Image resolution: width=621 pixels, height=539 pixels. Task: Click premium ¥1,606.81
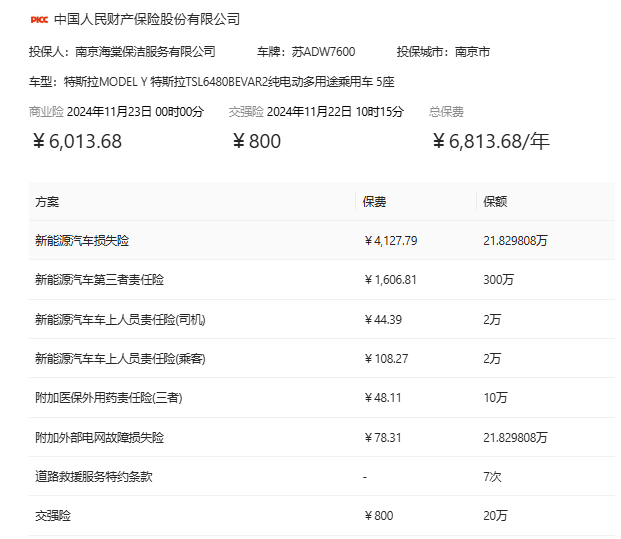coord(390,280)
